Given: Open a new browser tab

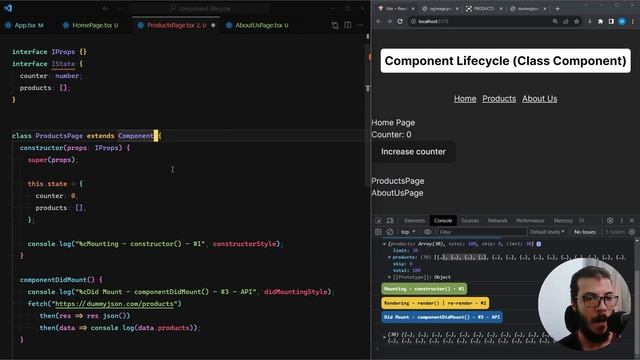Looking at the screenshot, I should pyautogui.click(x=558, y=9).
